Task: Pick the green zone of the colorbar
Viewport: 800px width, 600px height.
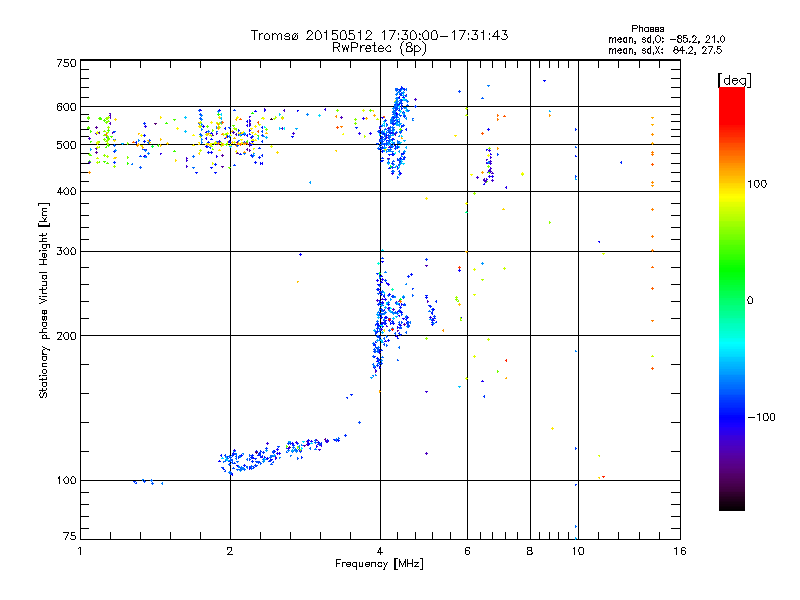Action: [x=732, y=270]
